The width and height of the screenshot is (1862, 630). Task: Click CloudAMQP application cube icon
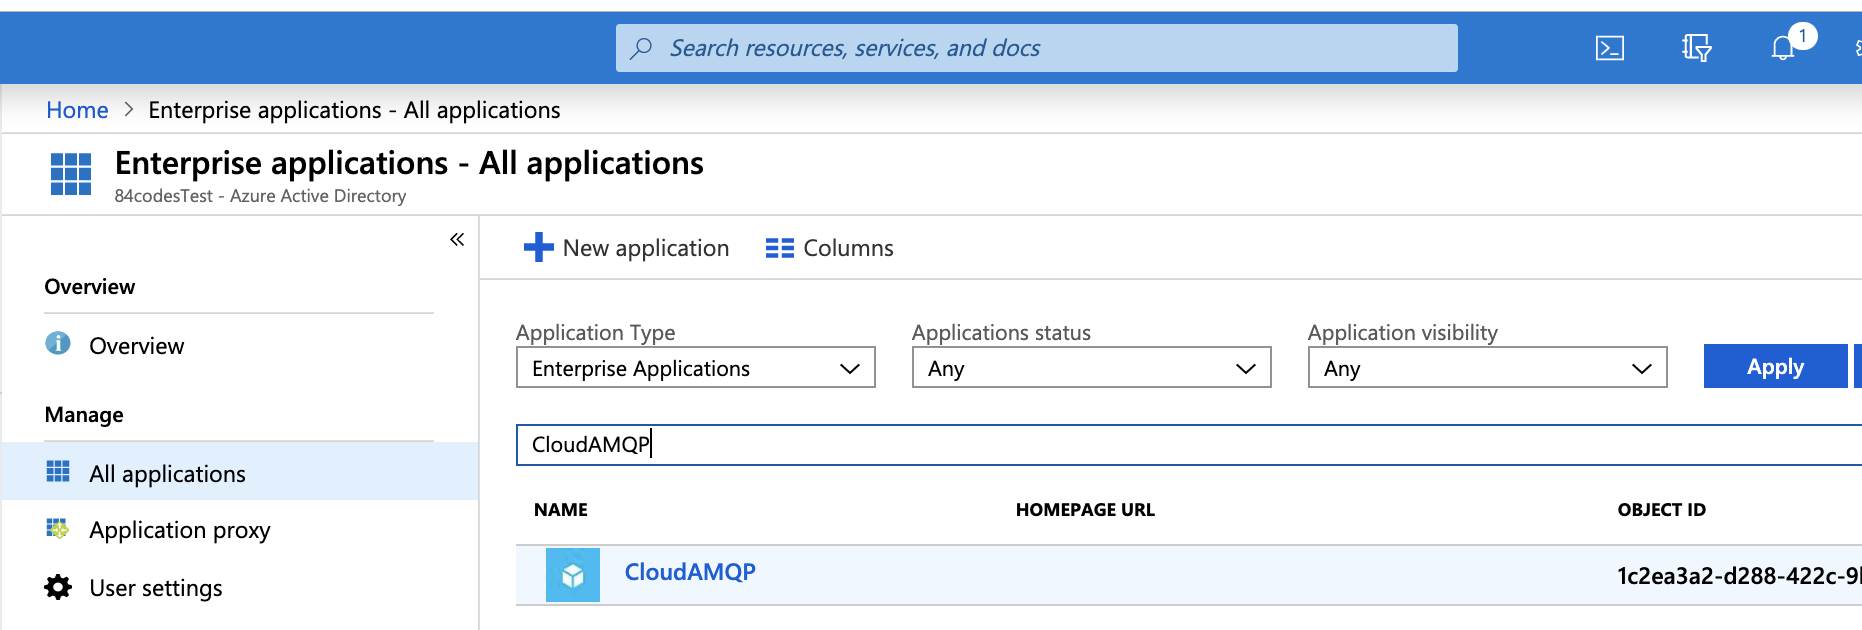click(x=573, y=575)
